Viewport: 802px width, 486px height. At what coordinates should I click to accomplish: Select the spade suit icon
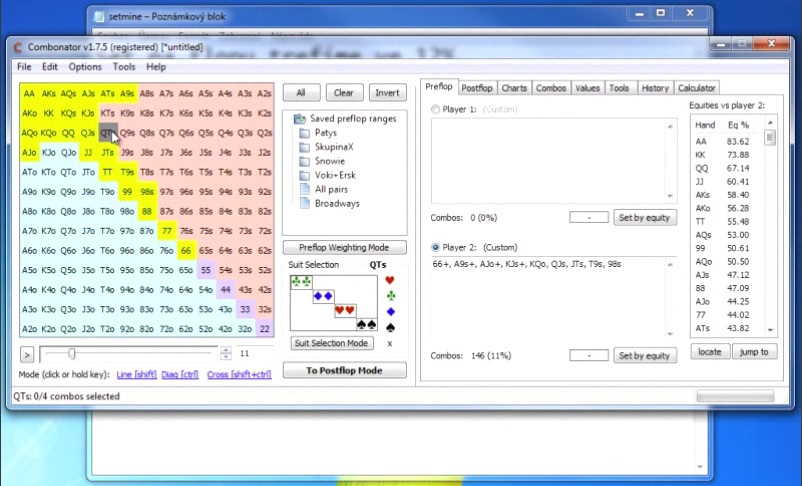390,327
